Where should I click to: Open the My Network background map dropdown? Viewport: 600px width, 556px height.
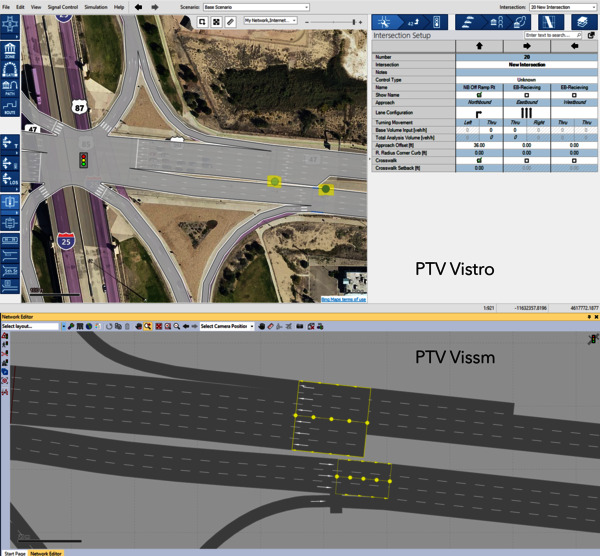[x=271, y=20]
